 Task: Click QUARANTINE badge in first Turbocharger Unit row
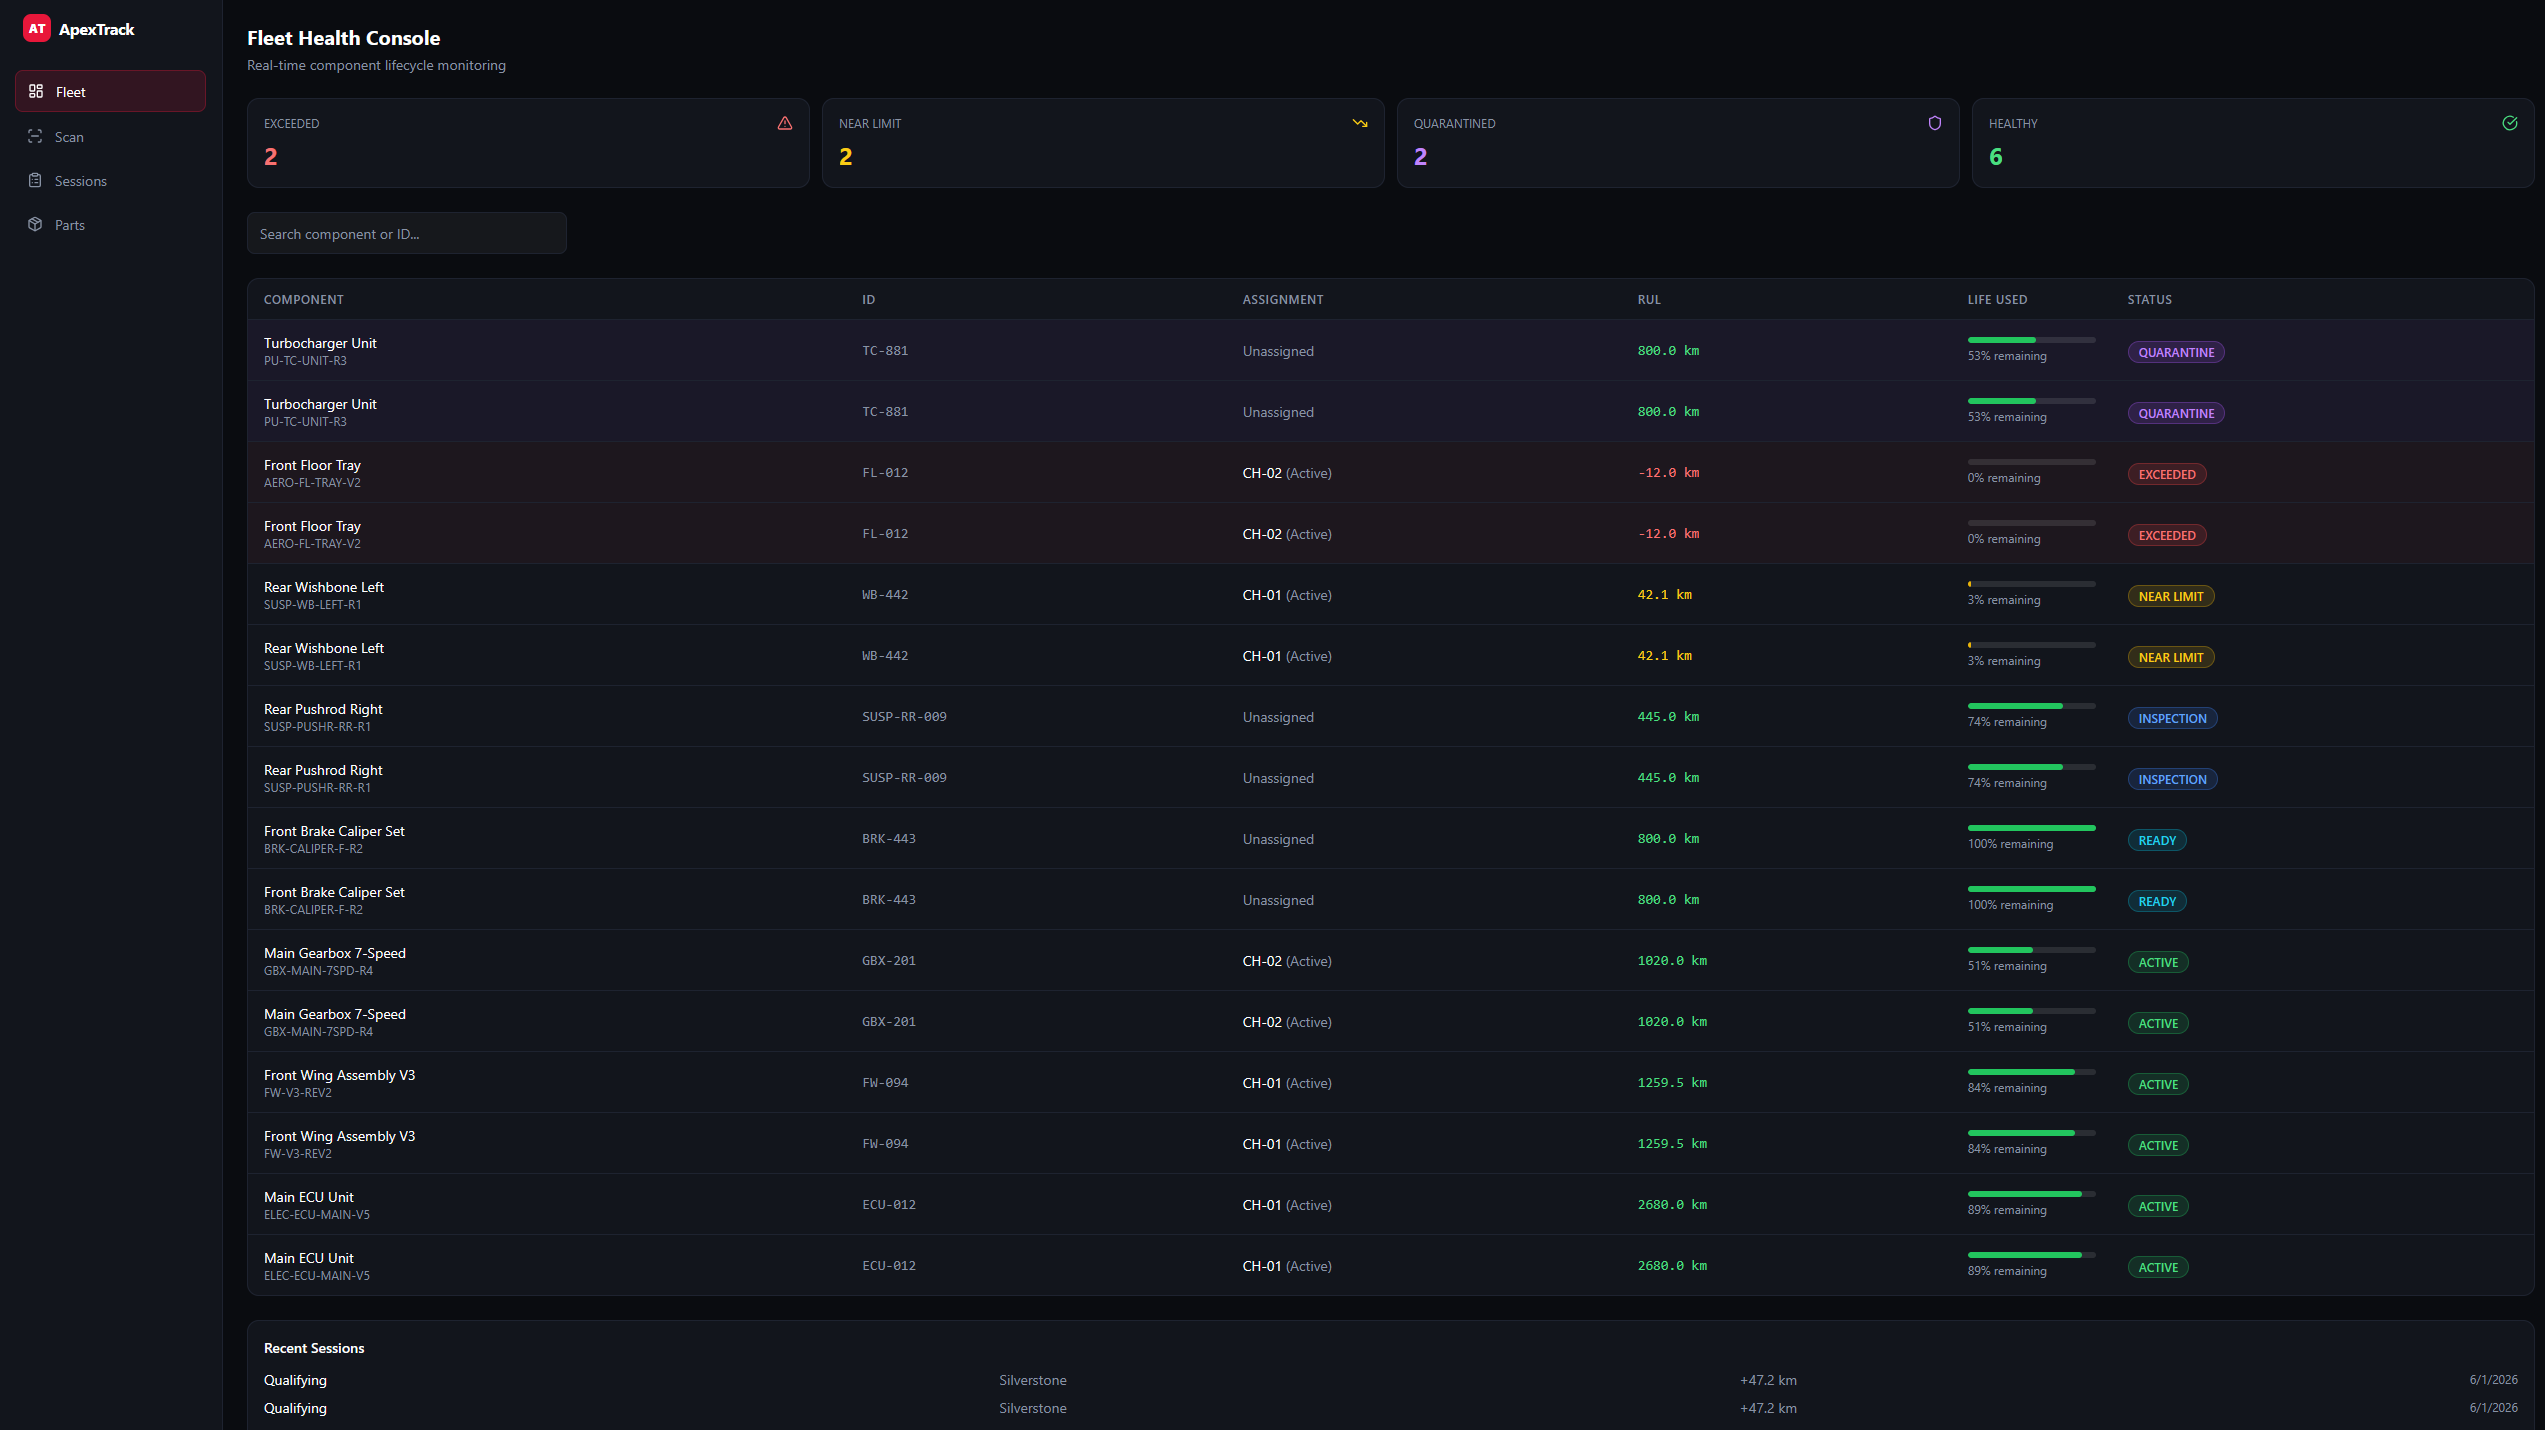2176,352
